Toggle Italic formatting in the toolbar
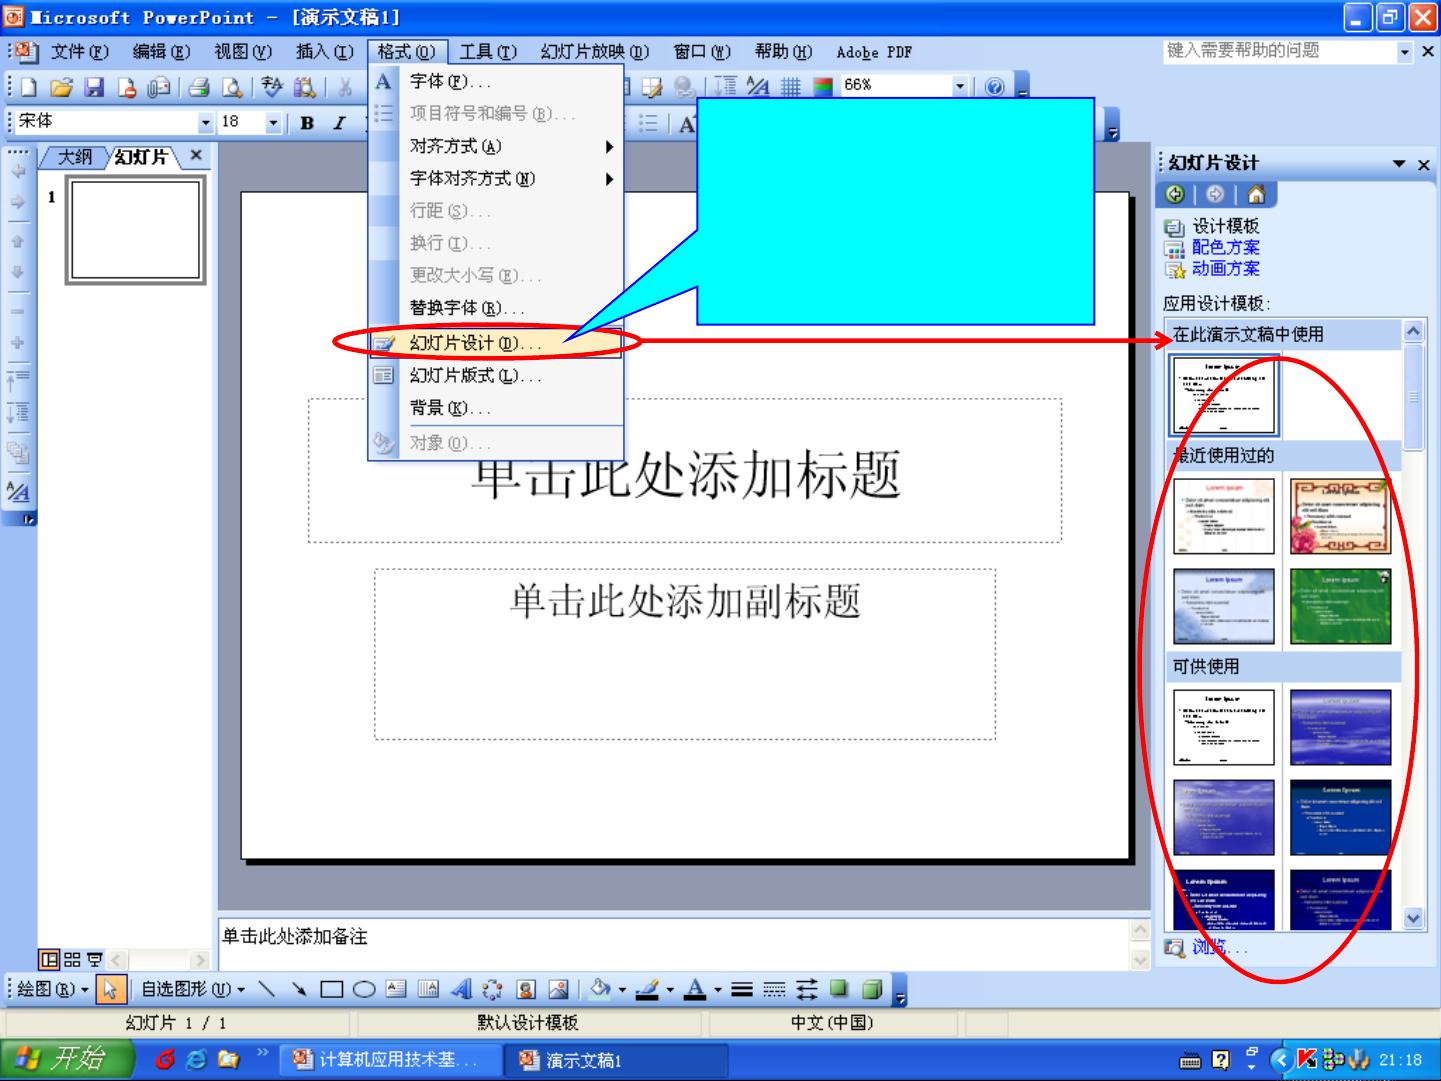The image size is (1441, 1081). (x=340, y=120)
